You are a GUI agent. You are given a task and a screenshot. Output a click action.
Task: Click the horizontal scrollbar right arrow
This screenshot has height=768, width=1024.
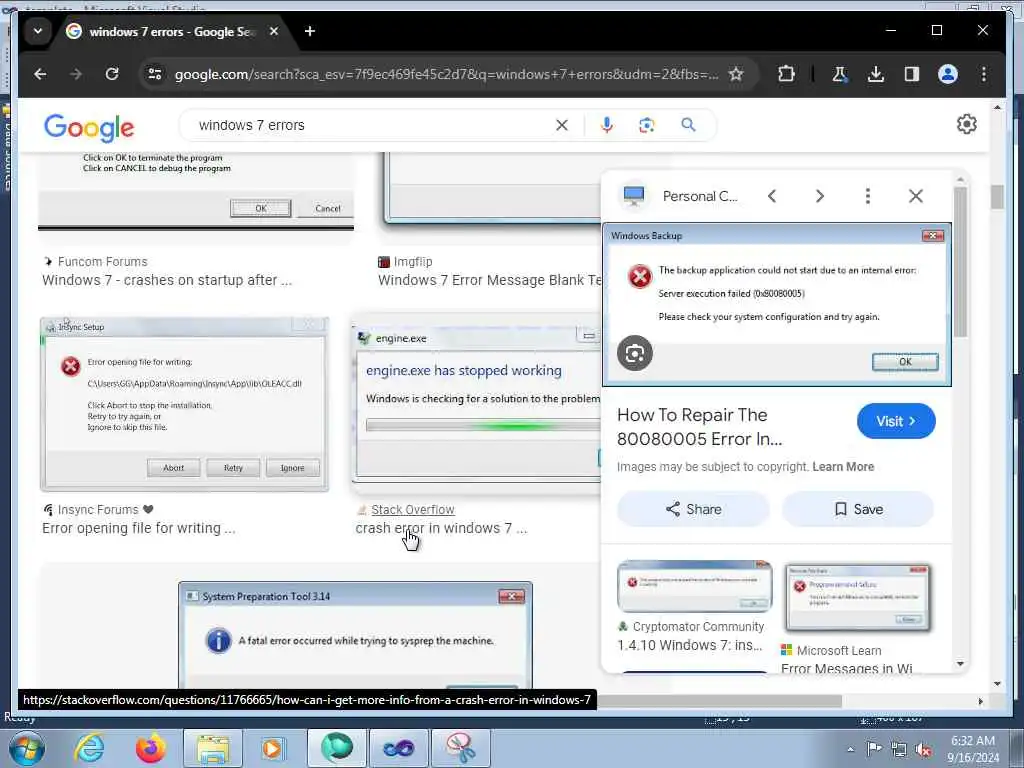tap(980, 701)
